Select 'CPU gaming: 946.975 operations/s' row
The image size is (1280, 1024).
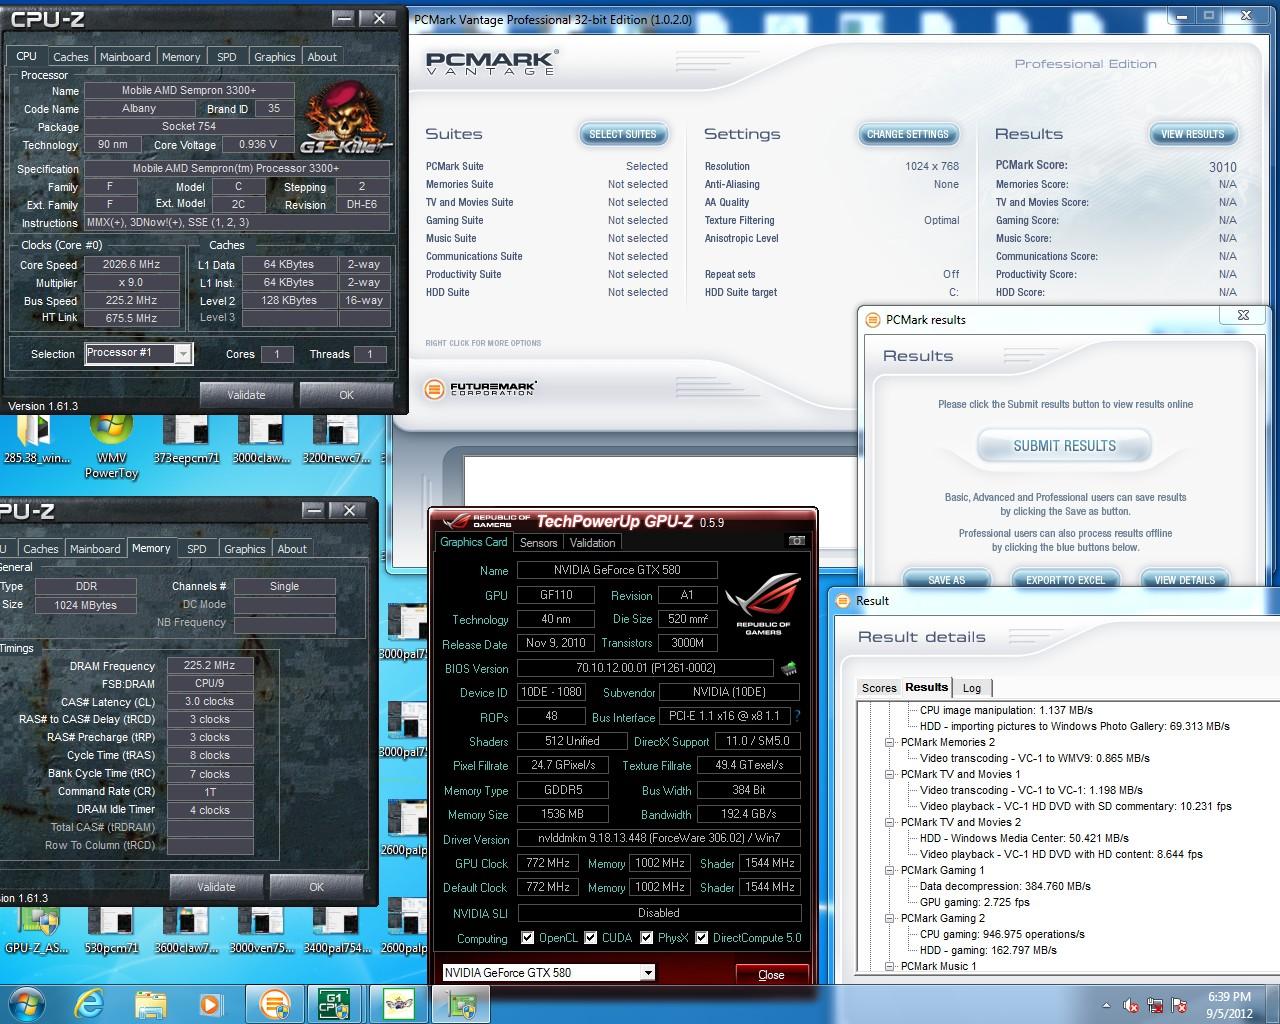pos(1002,934)
